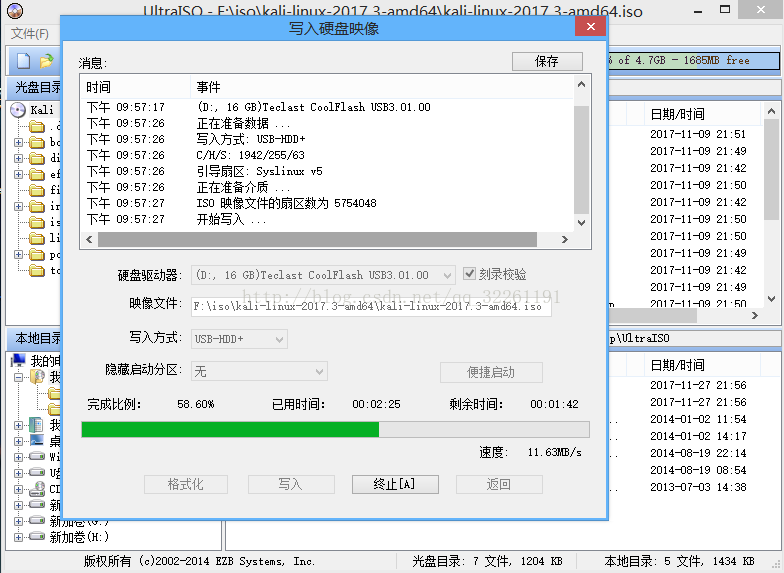Click the date '2014-01-02 11:54' in local list
This screenshot has height=573, width=784.
click(x=698, y=419)
